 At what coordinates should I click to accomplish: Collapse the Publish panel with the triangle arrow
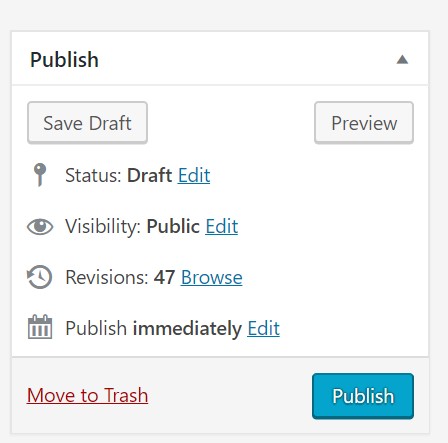coord(402,60)
